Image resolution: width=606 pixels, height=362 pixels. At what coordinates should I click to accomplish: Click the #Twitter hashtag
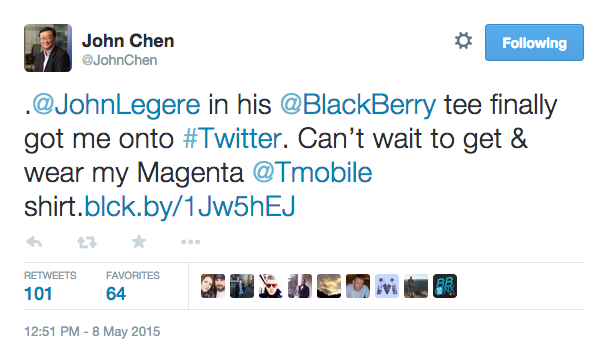(232, 138)
